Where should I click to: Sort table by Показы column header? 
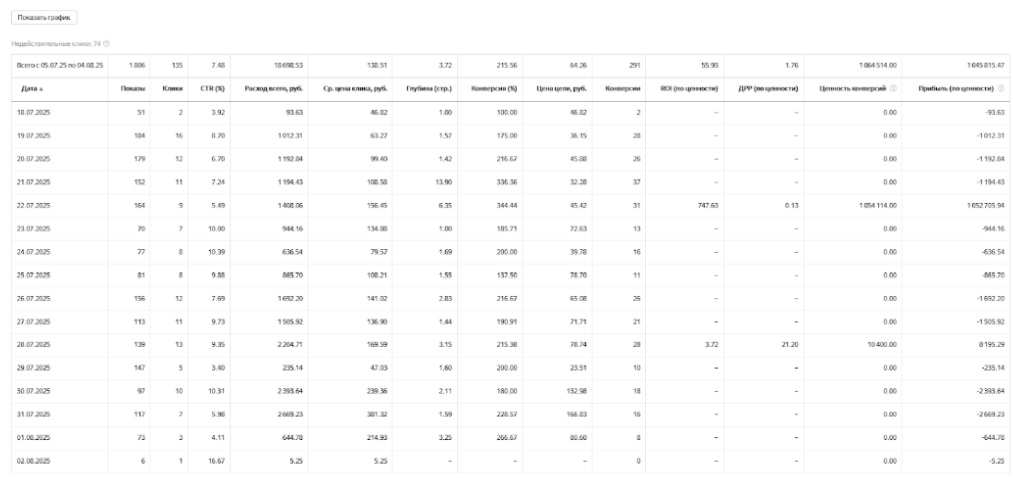(x=132, y=88)
